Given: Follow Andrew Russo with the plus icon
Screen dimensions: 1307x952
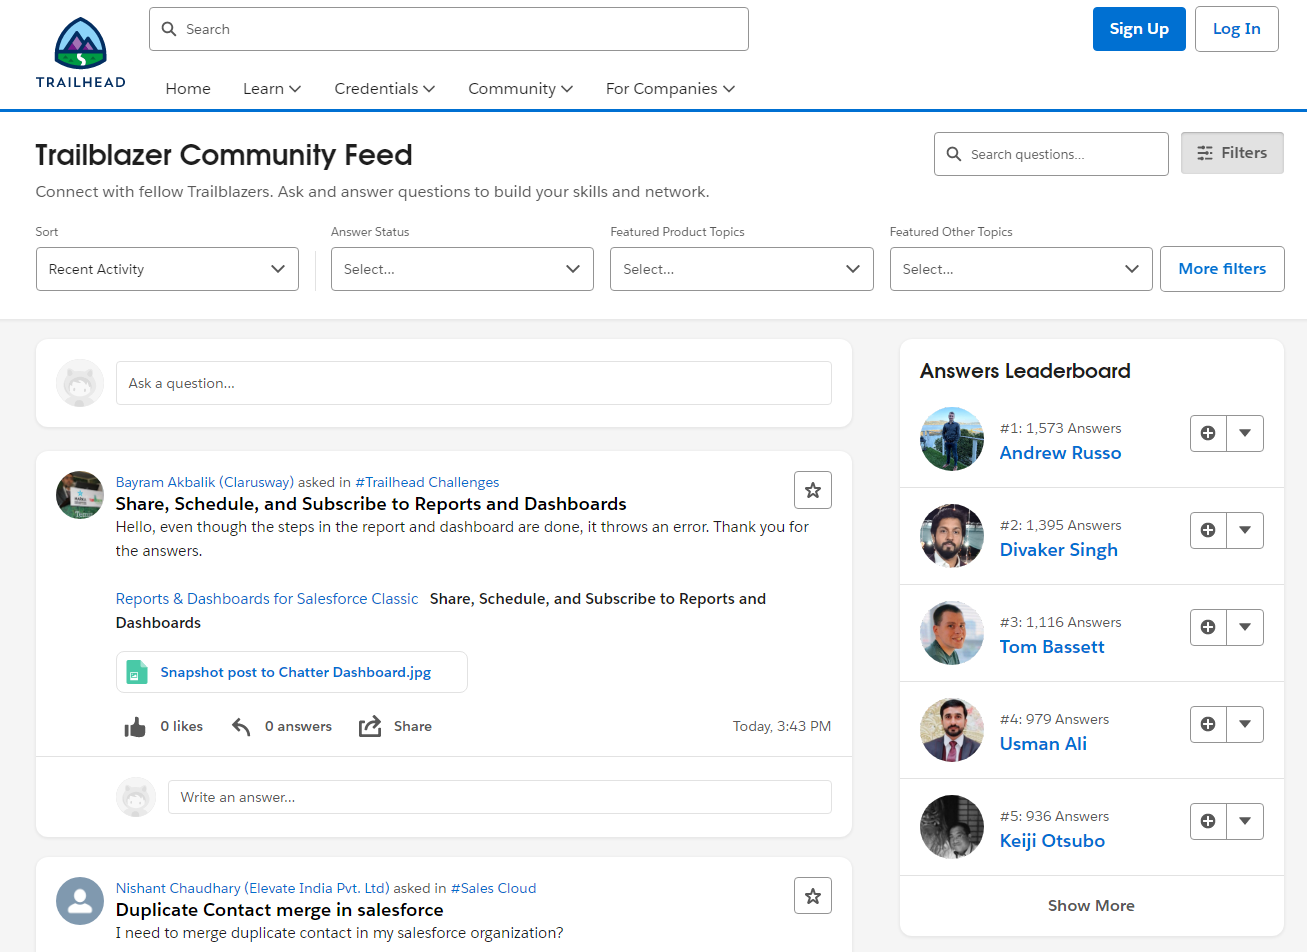Looking at the screenshot, I should pos(1208,433).
